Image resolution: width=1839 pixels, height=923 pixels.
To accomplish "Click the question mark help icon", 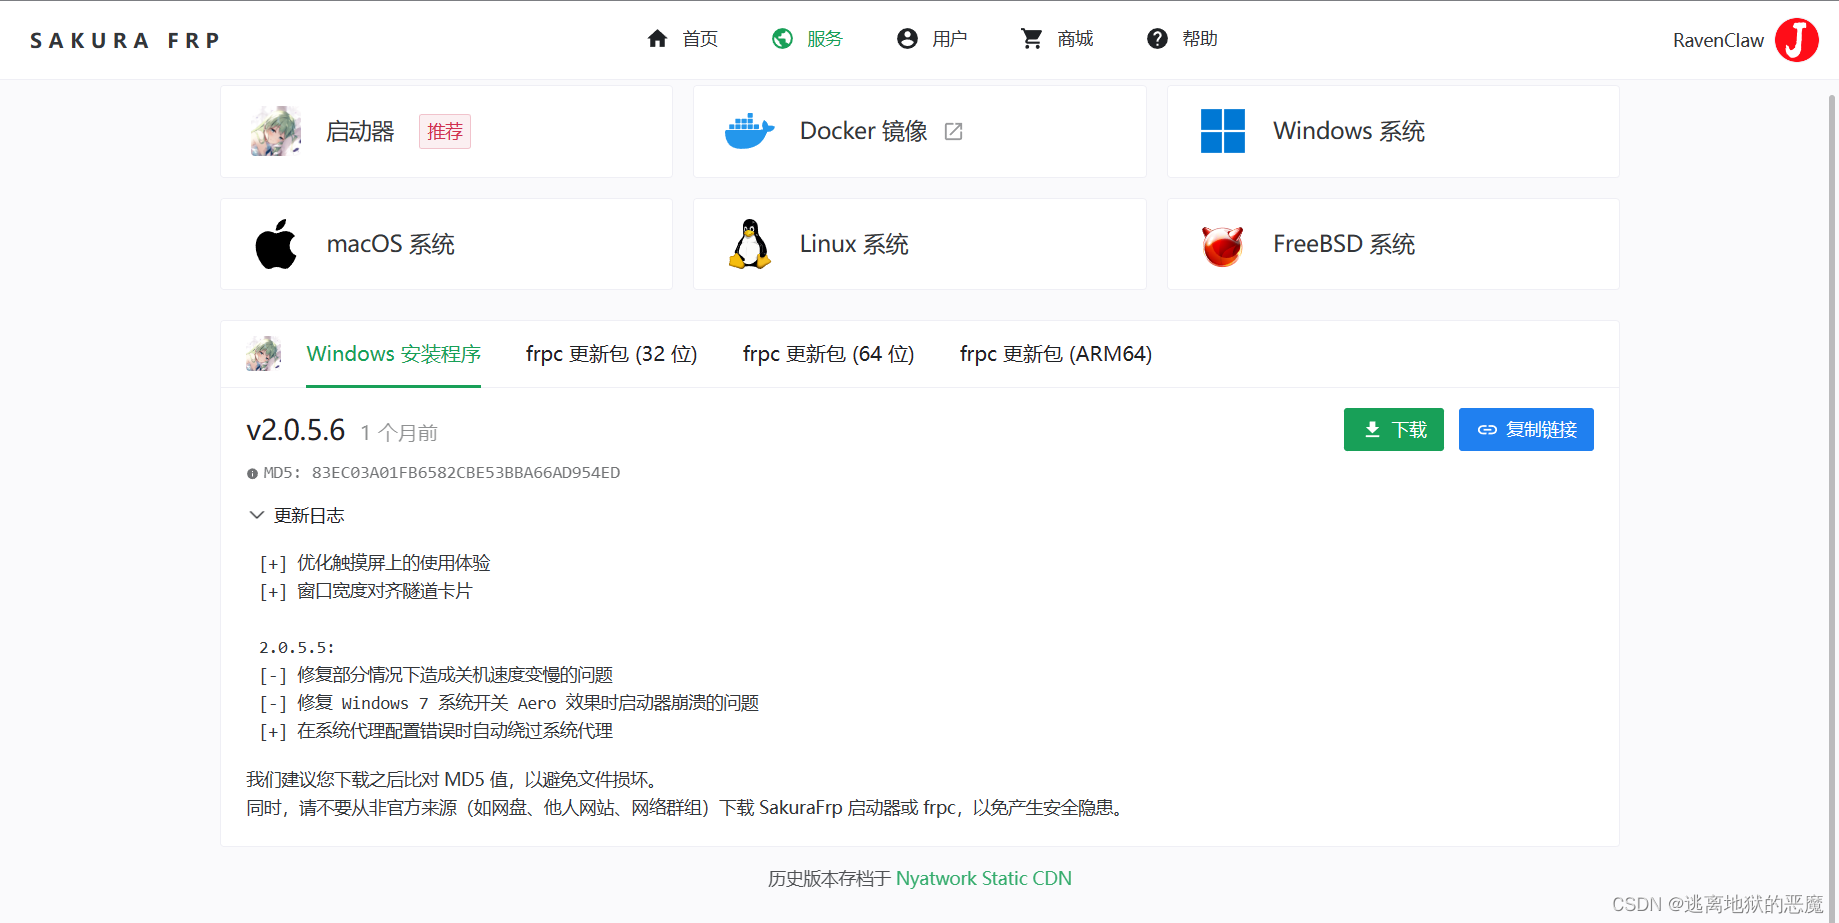I will (x=1157, y=39).
